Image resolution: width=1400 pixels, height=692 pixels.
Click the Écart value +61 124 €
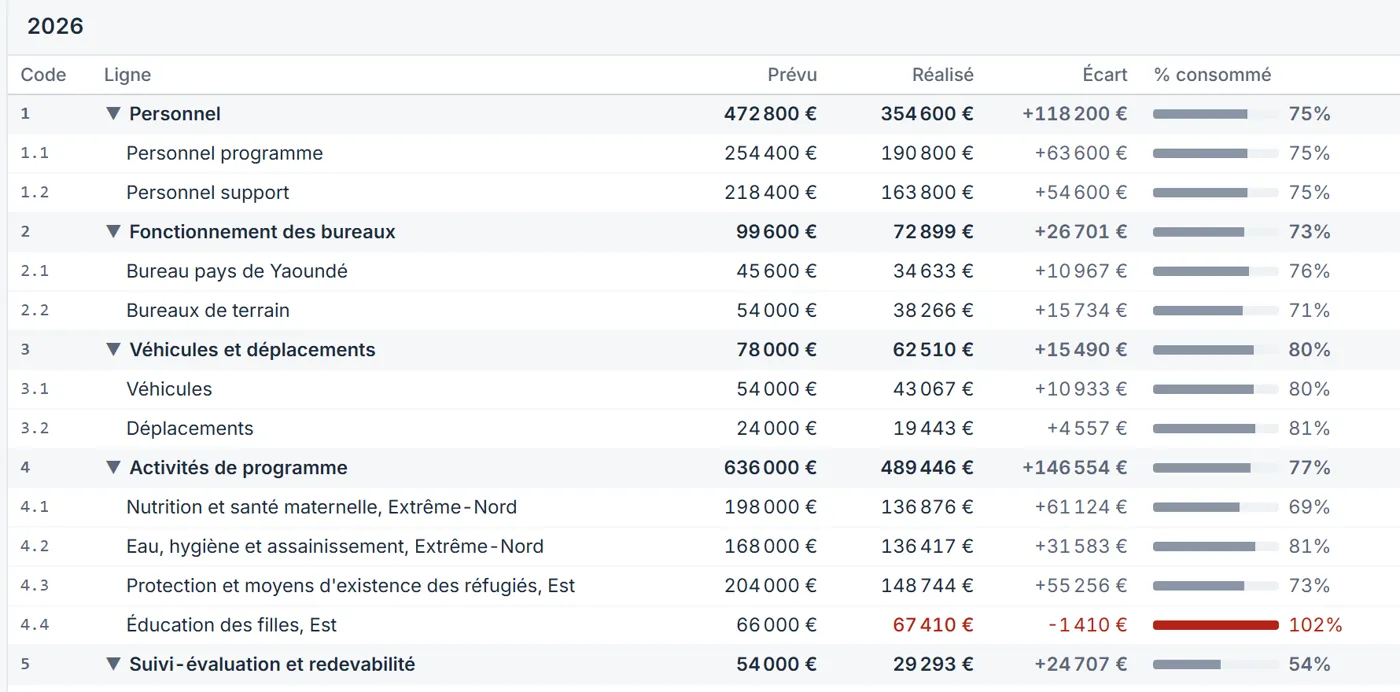tap(1081, 507)
